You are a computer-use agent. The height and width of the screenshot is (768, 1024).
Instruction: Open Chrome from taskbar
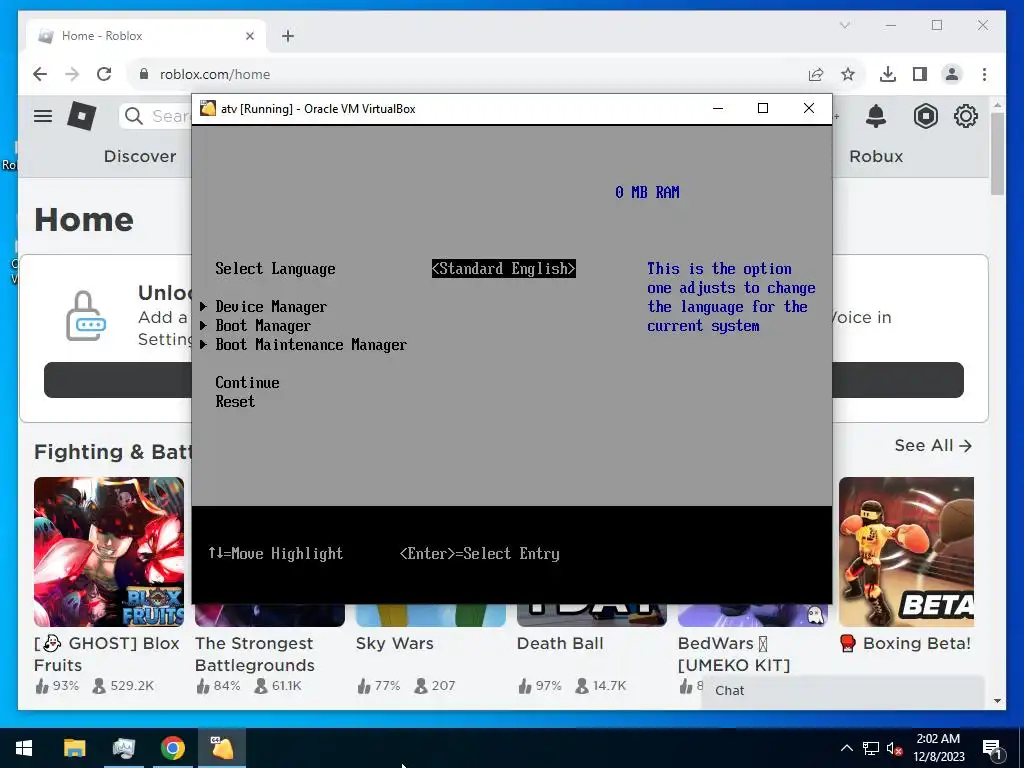(172, 748)
